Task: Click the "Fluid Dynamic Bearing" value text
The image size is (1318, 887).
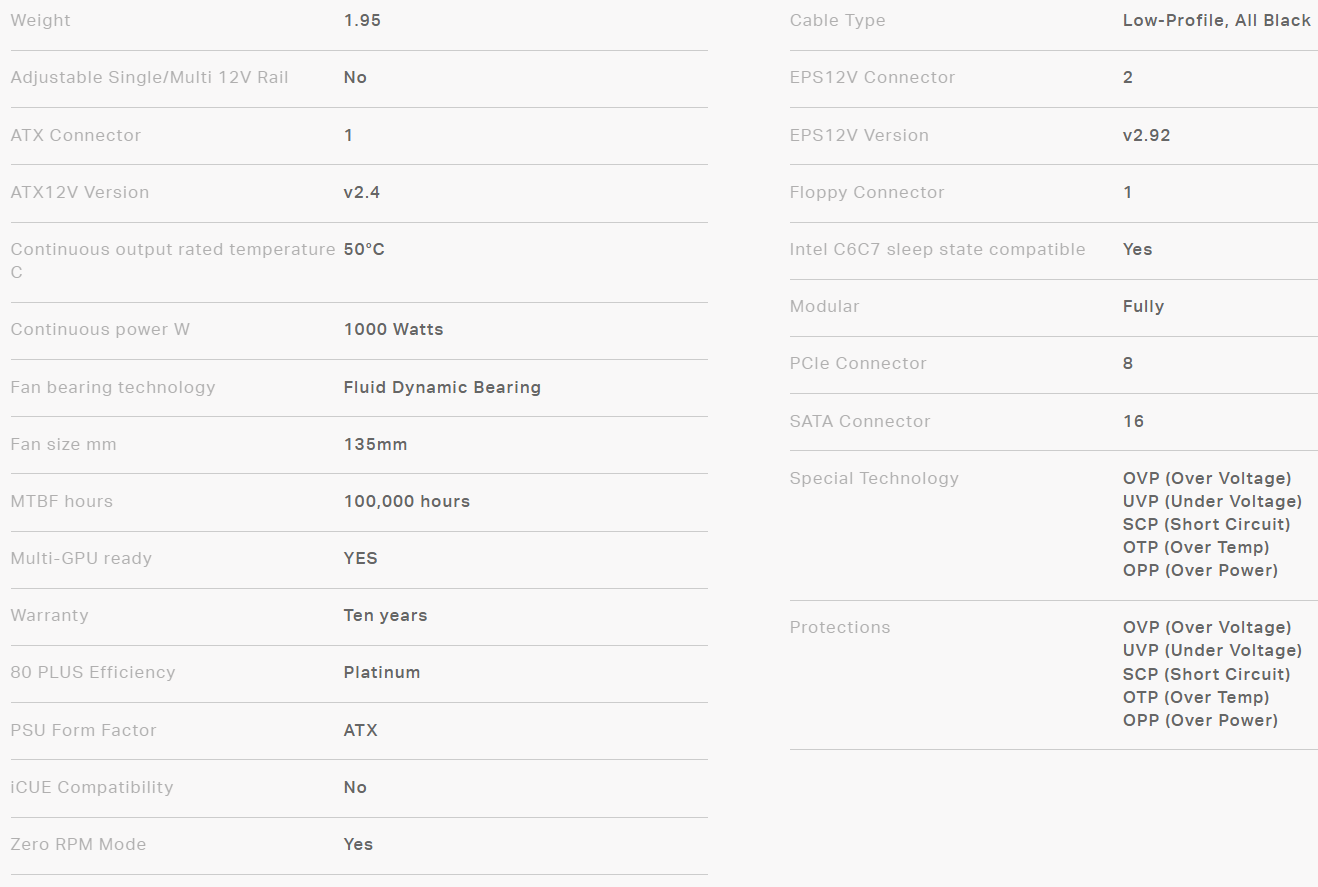Action: click(442, 387)
